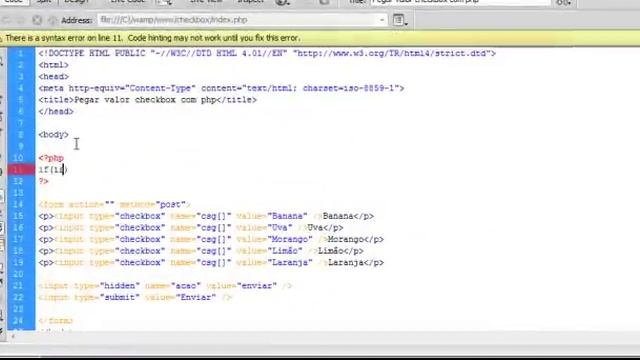Click the Banana checkbox code line
The height and width of the screenshot is (360, 640).
click(206, 216)
